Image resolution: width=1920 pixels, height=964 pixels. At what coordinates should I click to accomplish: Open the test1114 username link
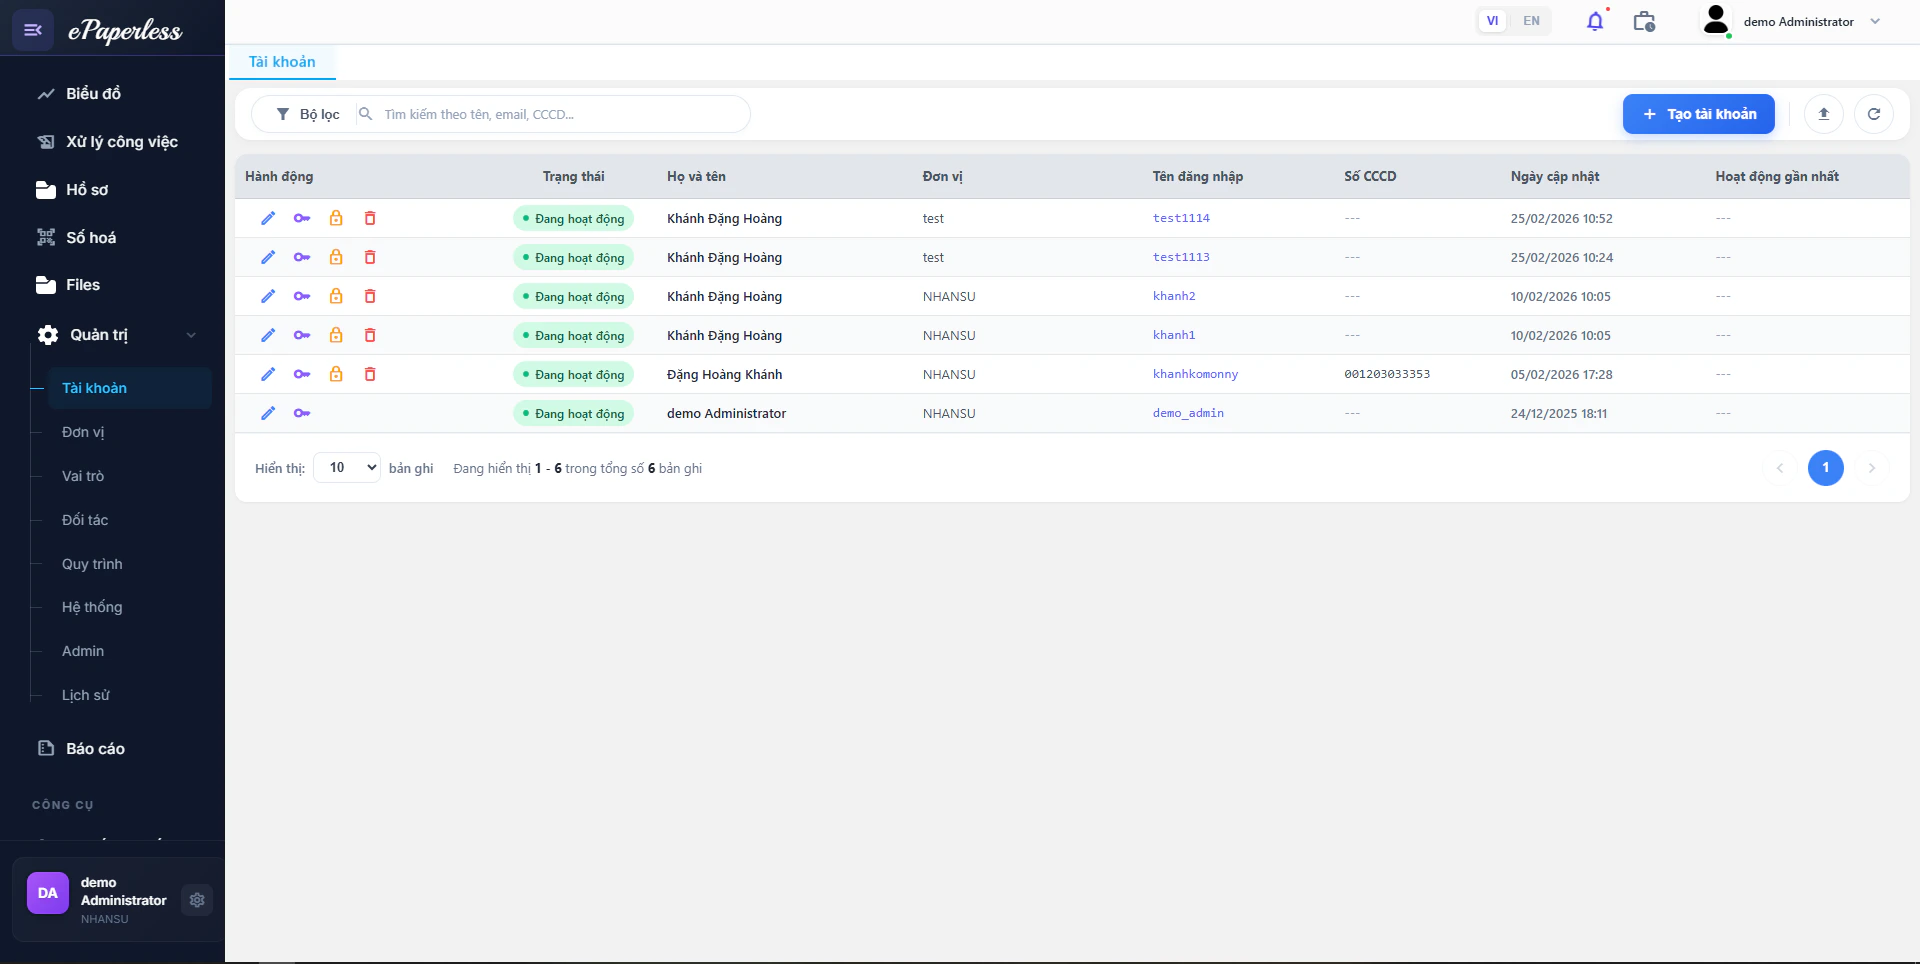(x=1181, y=218)
